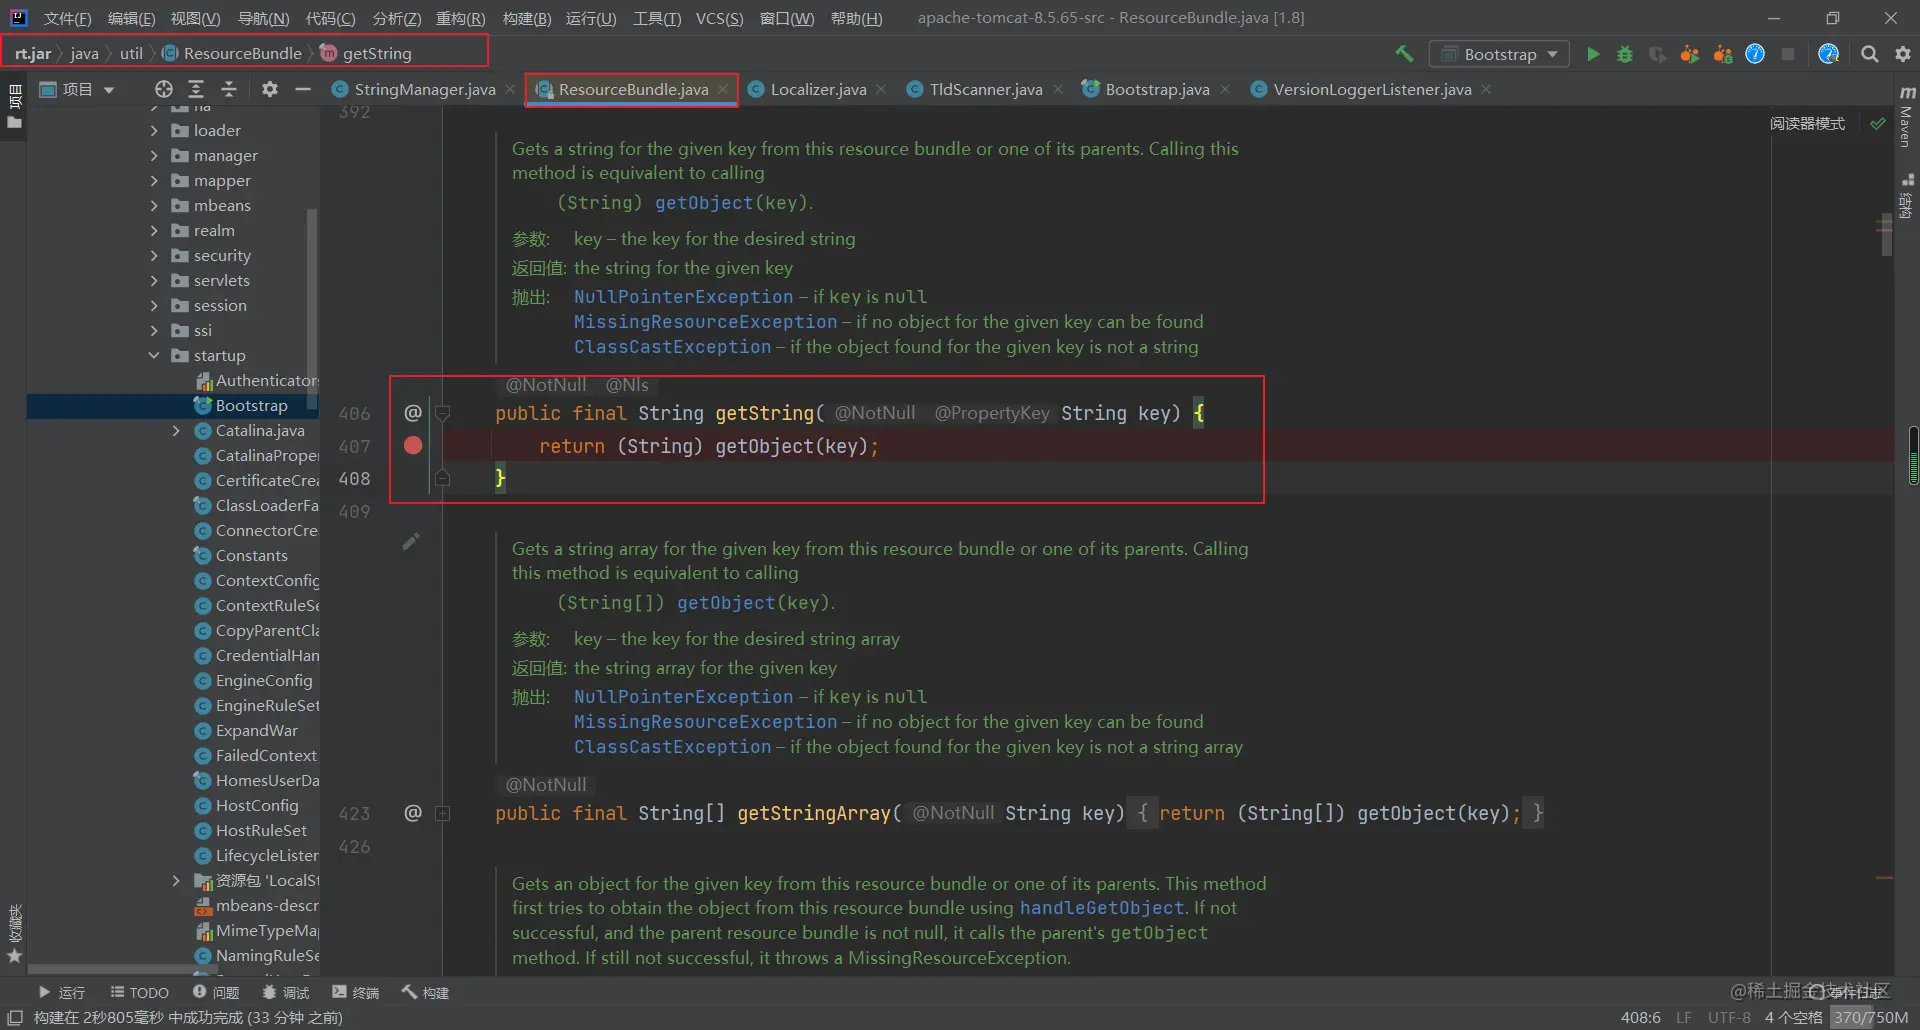1920x1030 pixels.
Task: Open the Bootstrap run configuration dropdown
Action: [1499, 54]
